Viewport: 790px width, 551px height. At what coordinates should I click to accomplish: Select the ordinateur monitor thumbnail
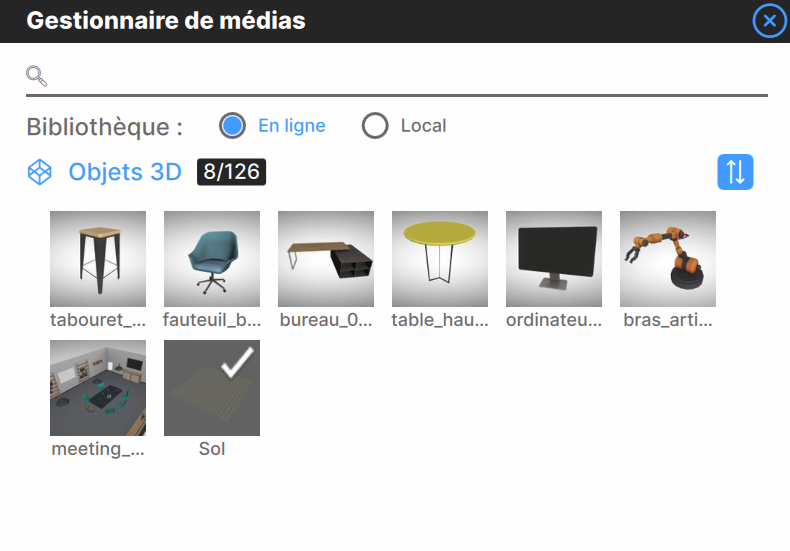pos(554,259)
